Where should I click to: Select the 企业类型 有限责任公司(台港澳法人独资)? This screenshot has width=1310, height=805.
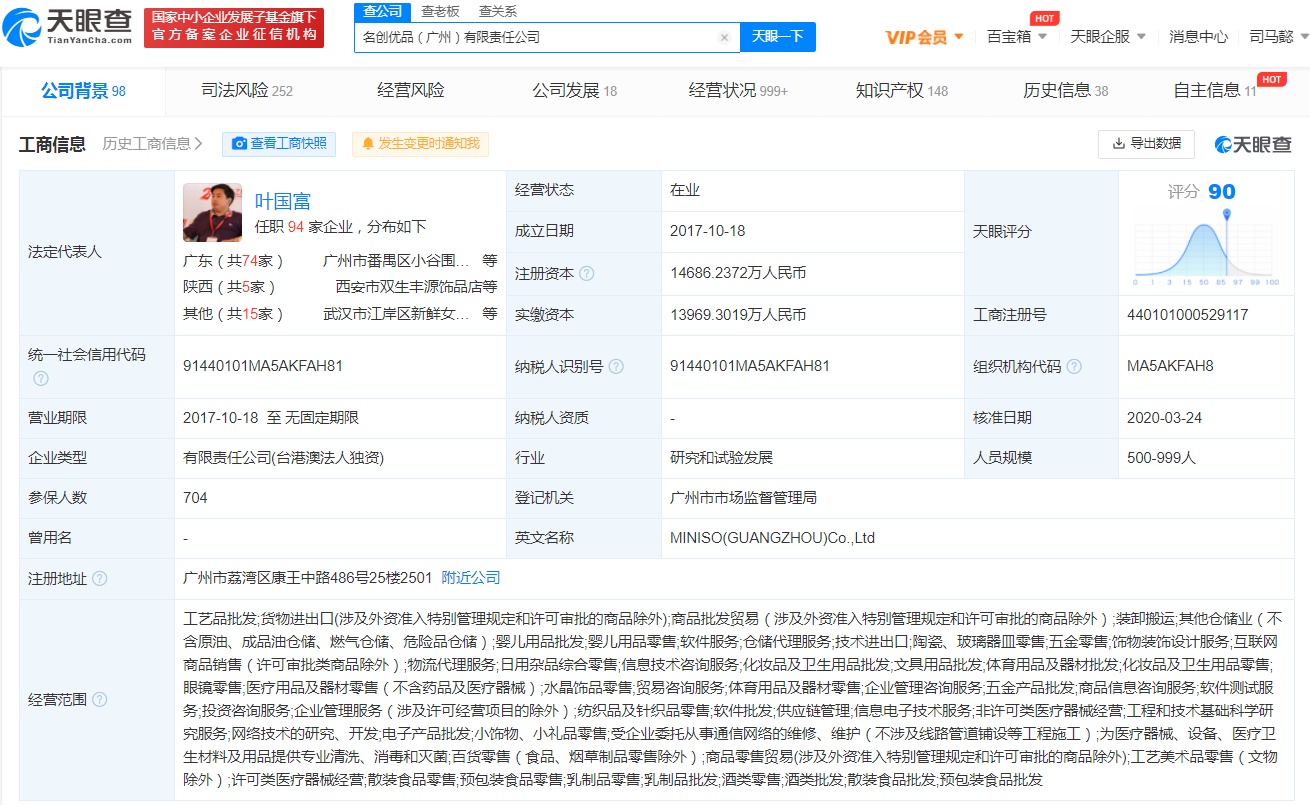(x=284, y=458)
